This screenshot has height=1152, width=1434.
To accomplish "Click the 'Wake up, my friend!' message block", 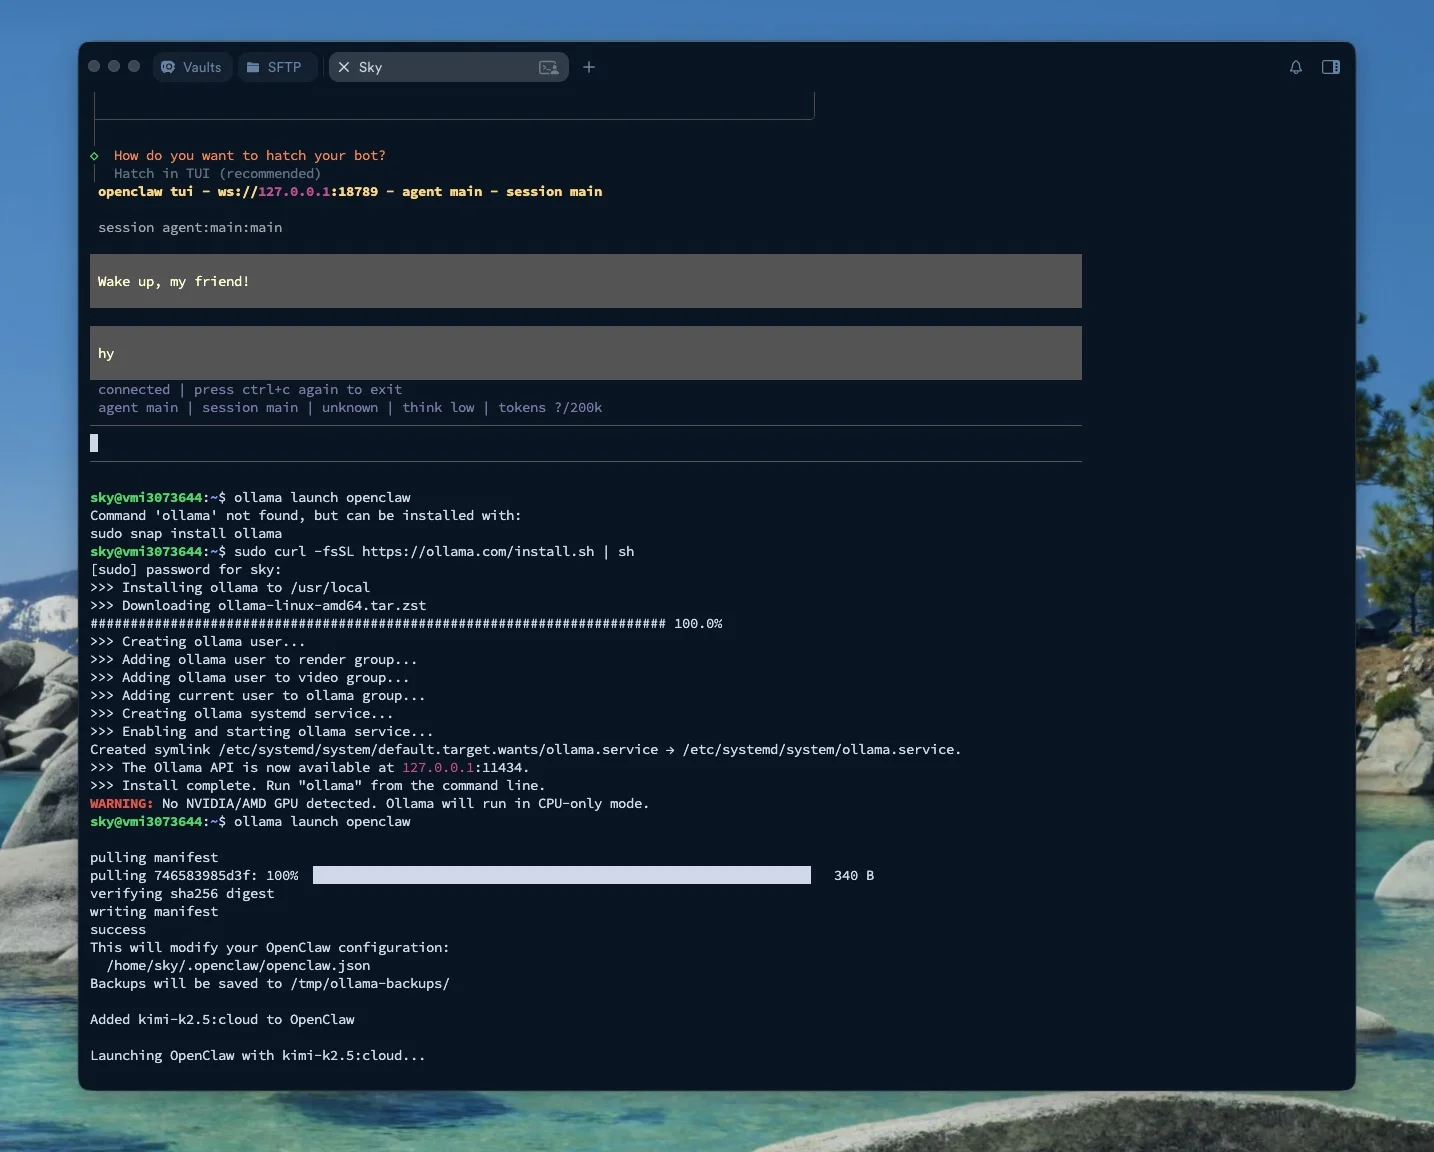I will 586,281.
